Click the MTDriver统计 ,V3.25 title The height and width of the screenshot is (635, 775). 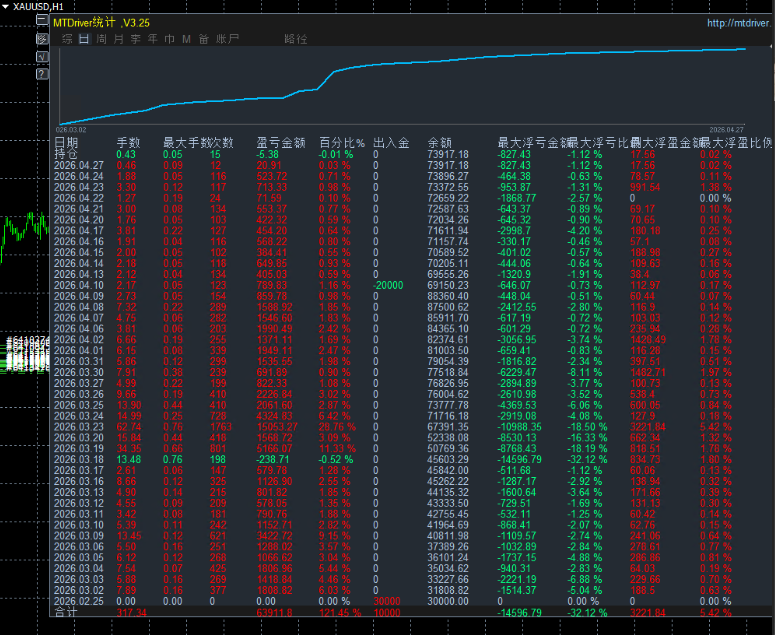[101, 23]
